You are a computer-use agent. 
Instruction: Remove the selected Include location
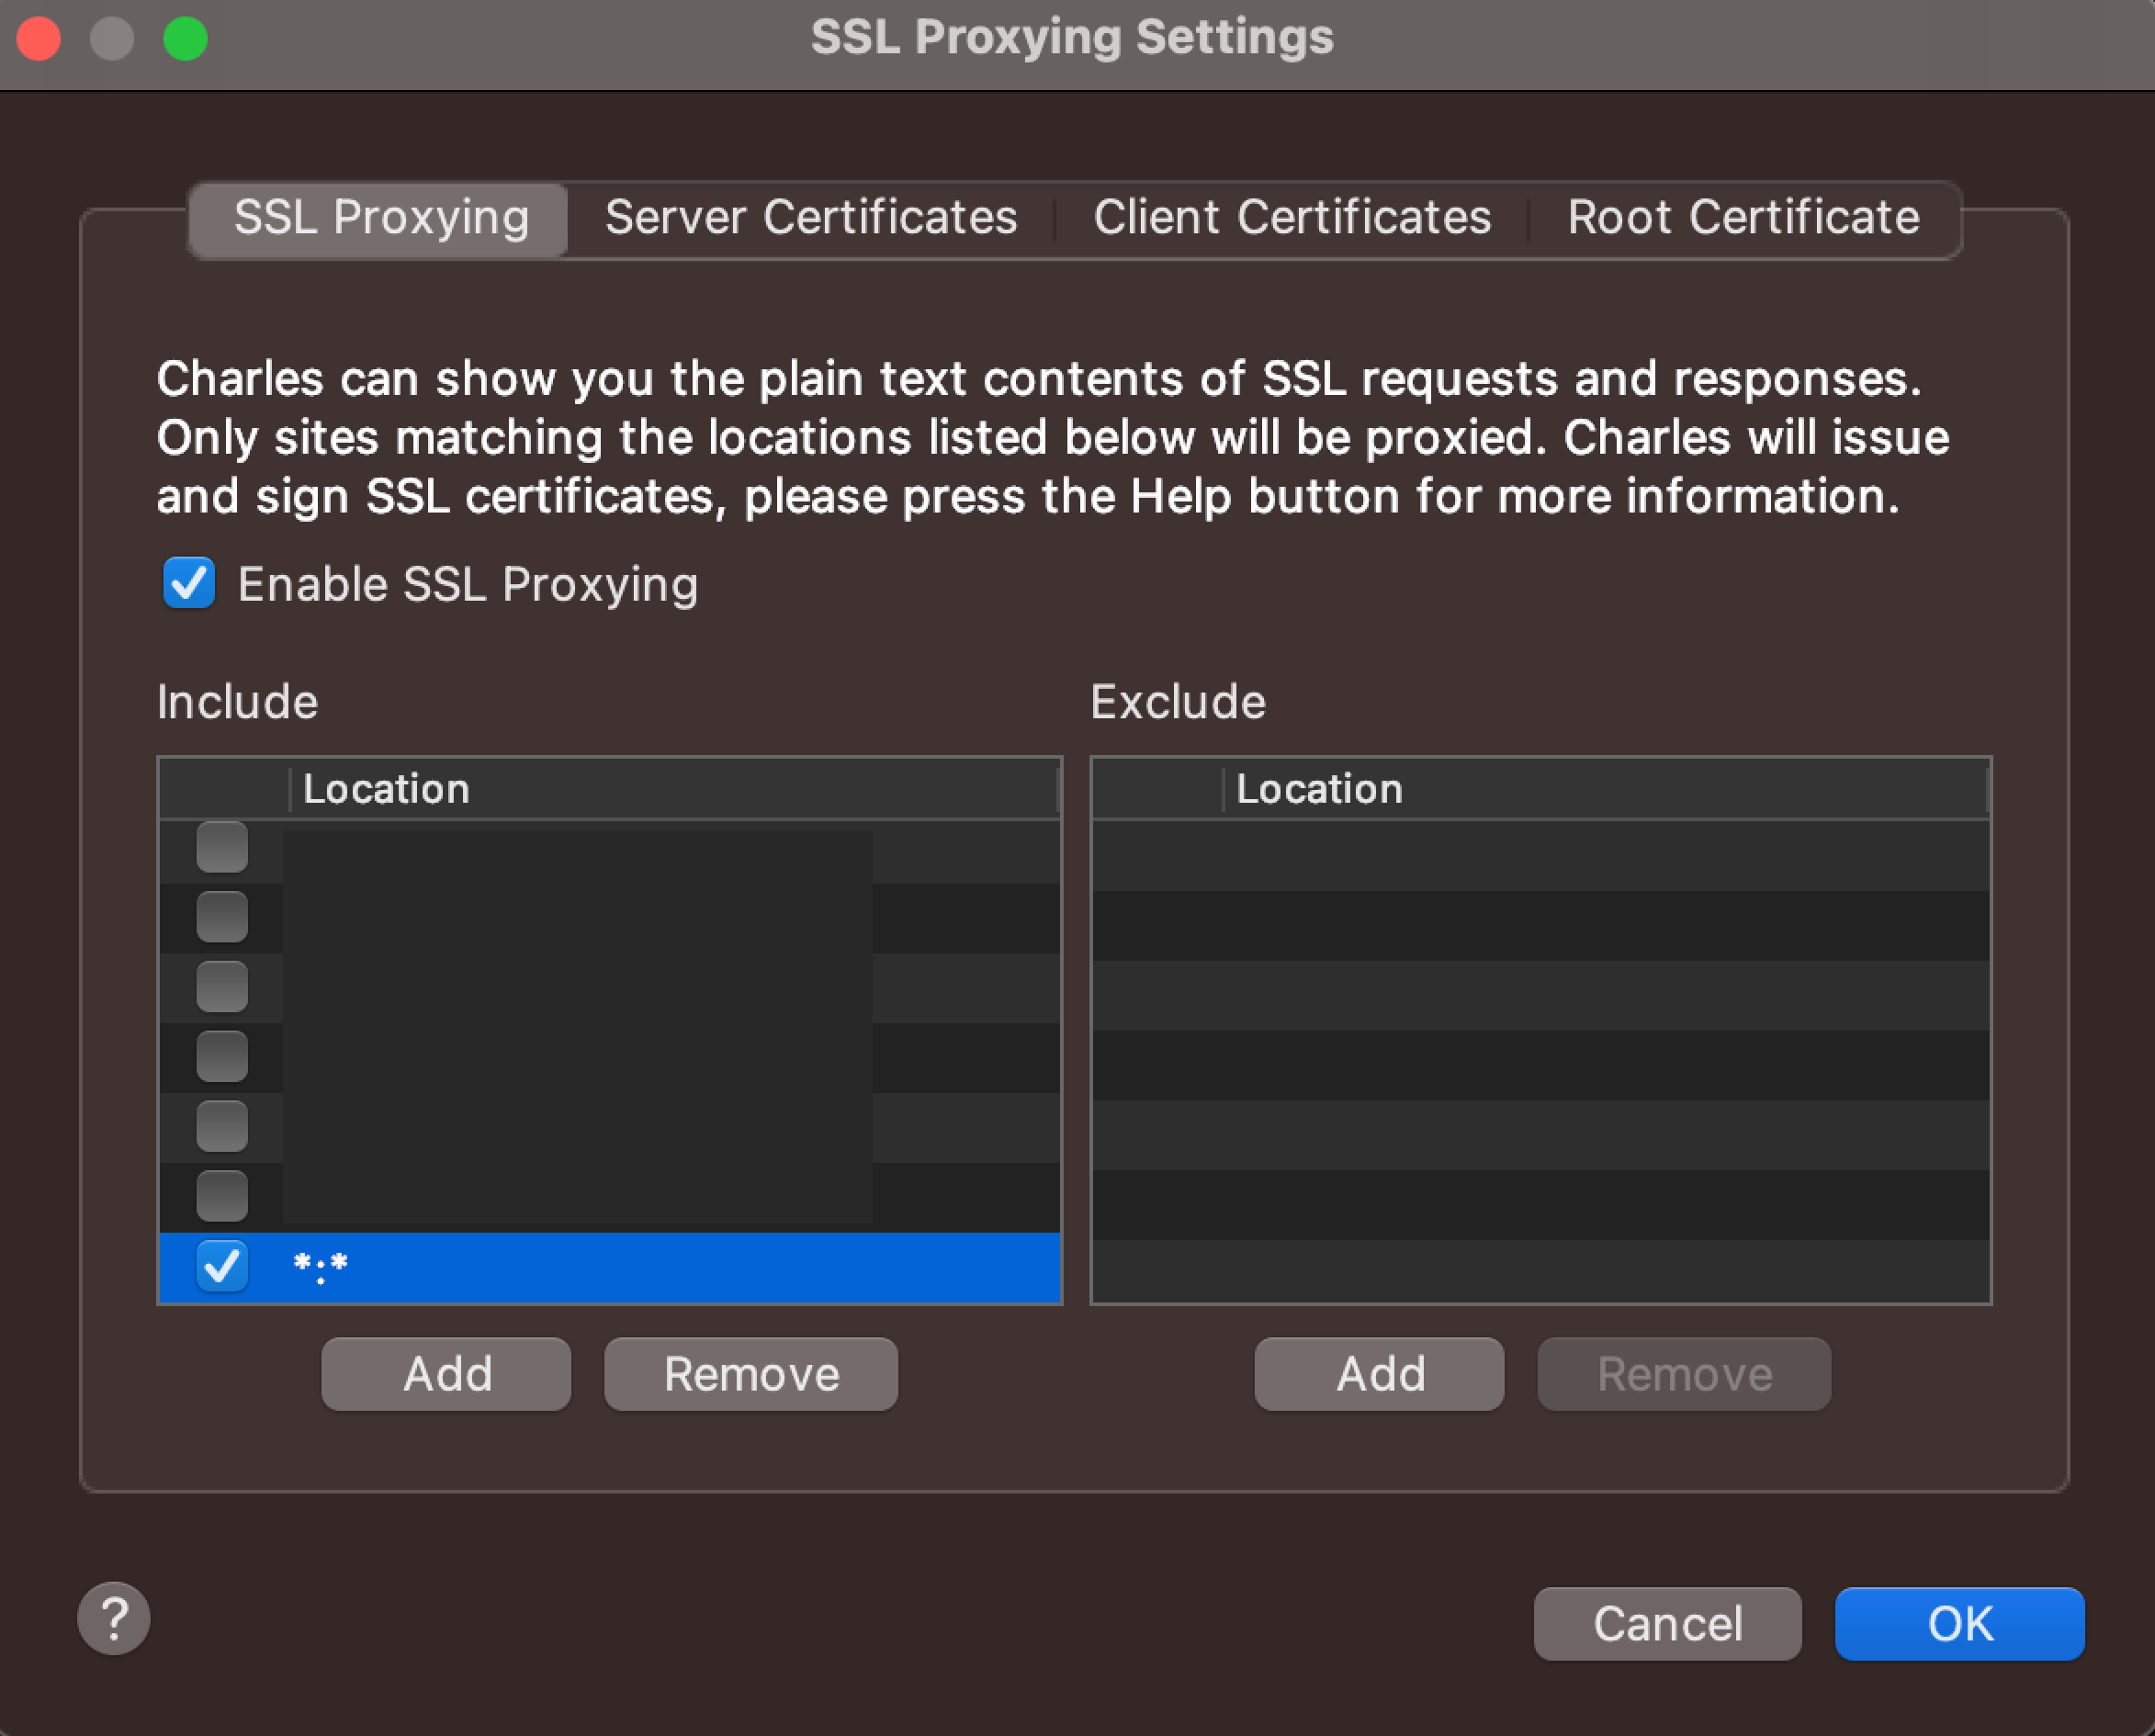click(751, 1374)
